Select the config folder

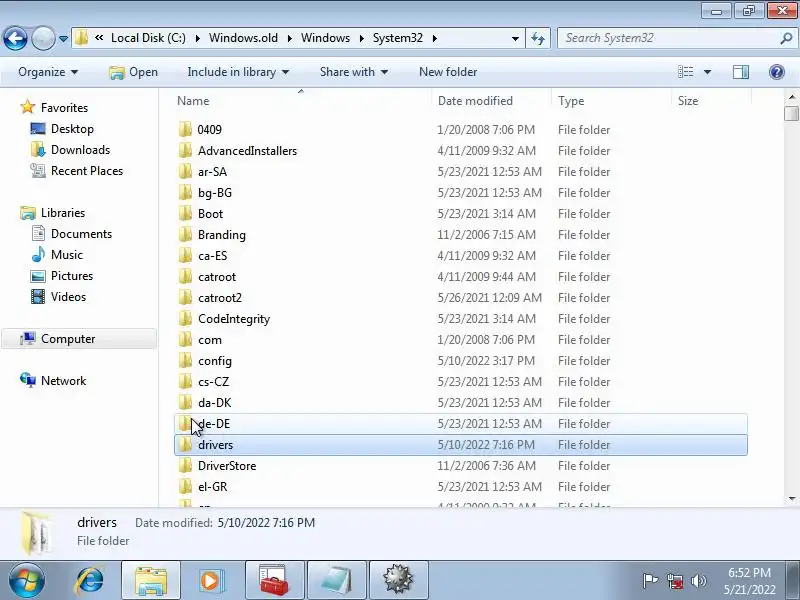tap(215, 360)
